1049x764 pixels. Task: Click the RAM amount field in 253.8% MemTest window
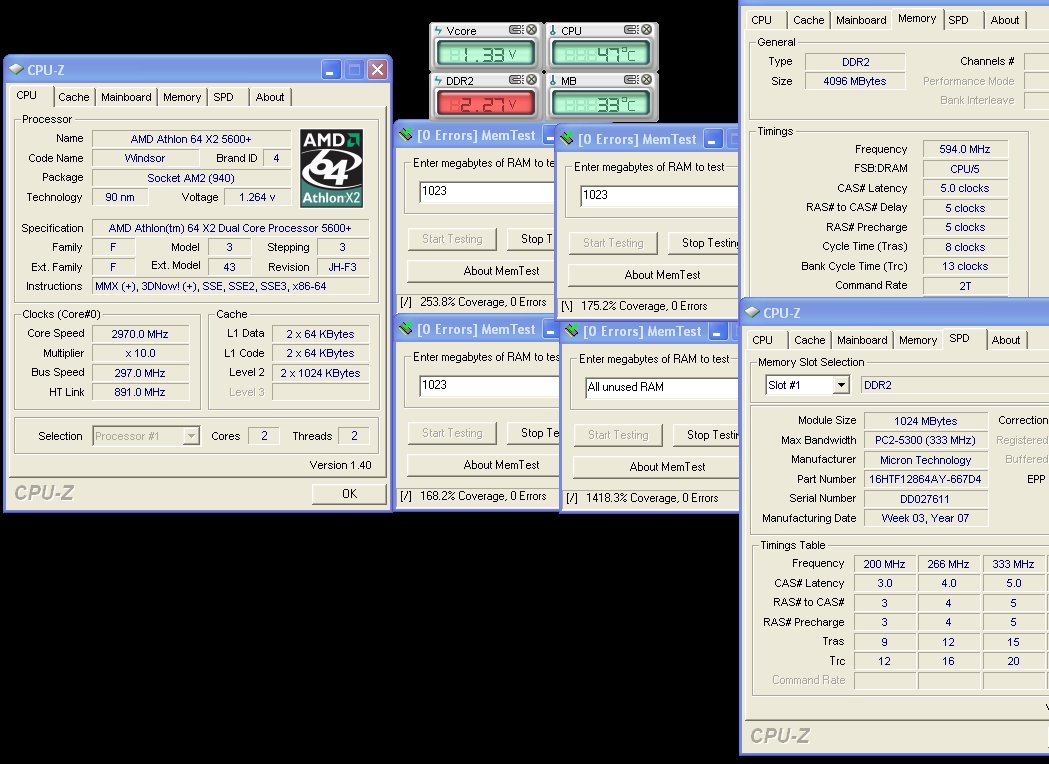(487, 191)
